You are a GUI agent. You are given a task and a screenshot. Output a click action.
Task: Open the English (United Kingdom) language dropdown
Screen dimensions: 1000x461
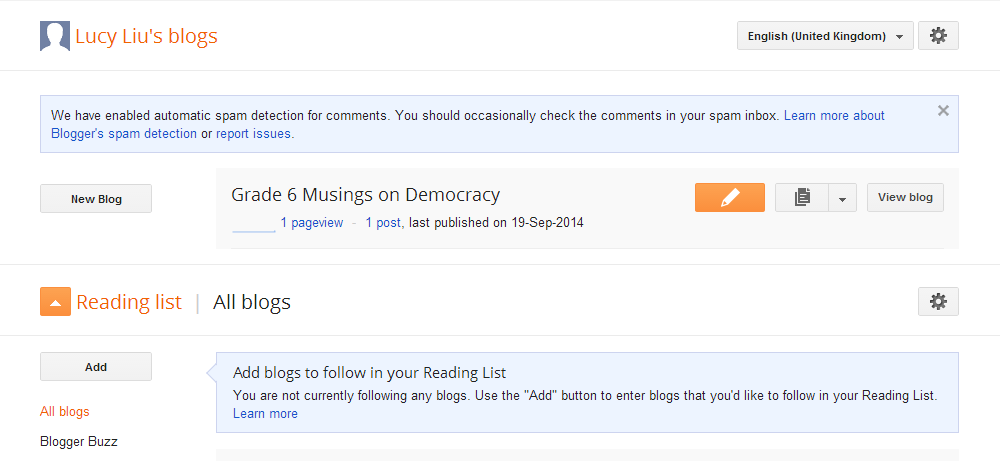click(x=825, y=36)
